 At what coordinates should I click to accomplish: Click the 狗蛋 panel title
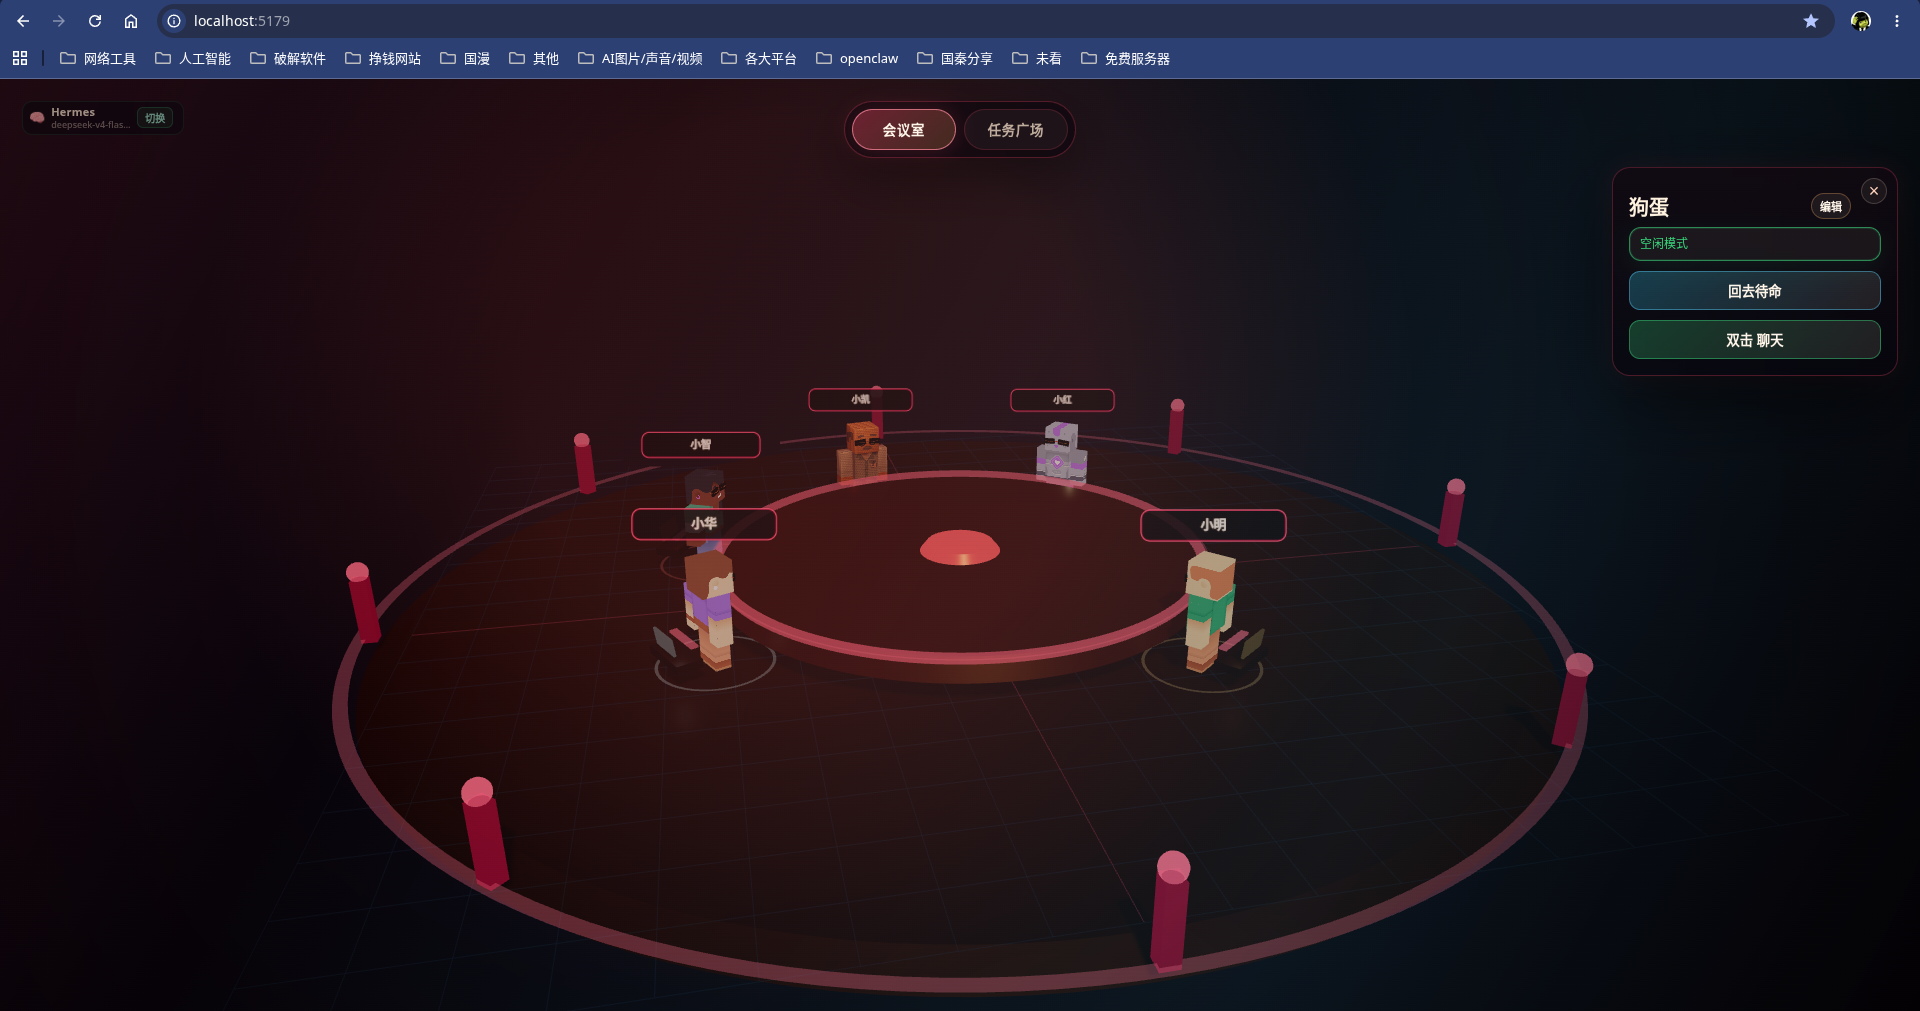[1649, 207]
